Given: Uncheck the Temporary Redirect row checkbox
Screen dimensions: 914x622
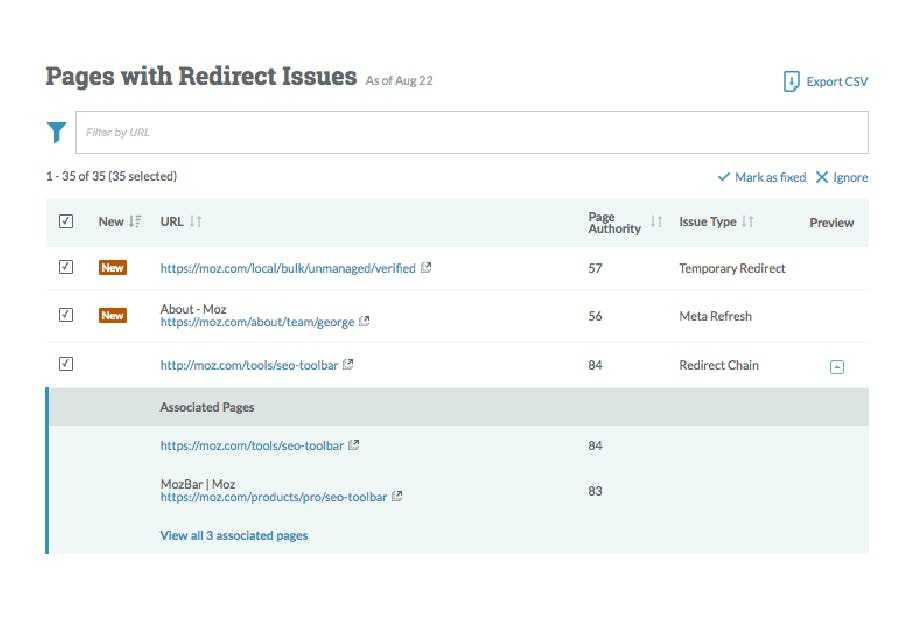Looking at the screenshot, I should click(65, 266).
